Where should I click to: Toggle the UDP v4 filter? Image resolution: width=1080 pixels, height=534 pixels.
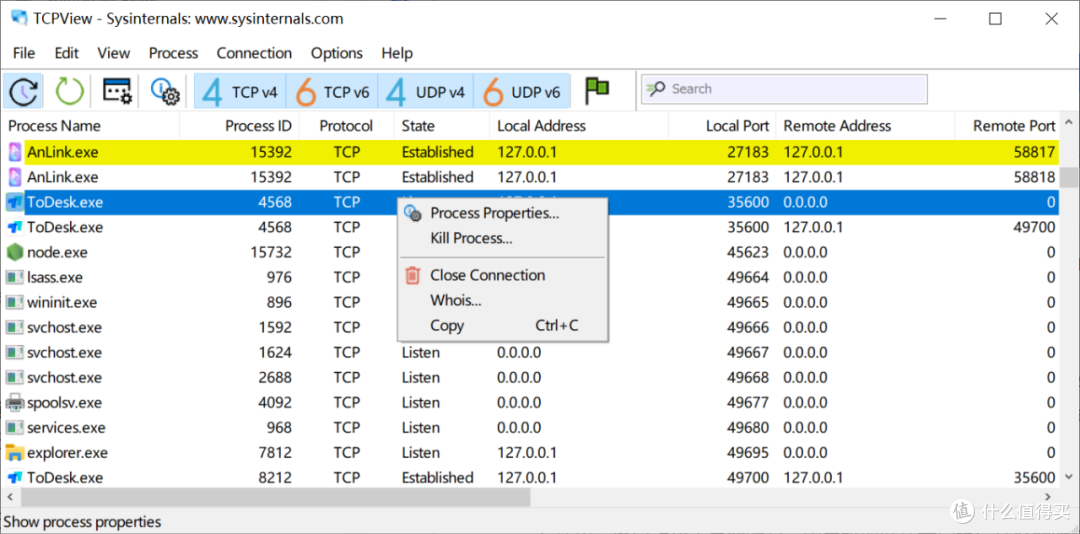pos(426,92)
